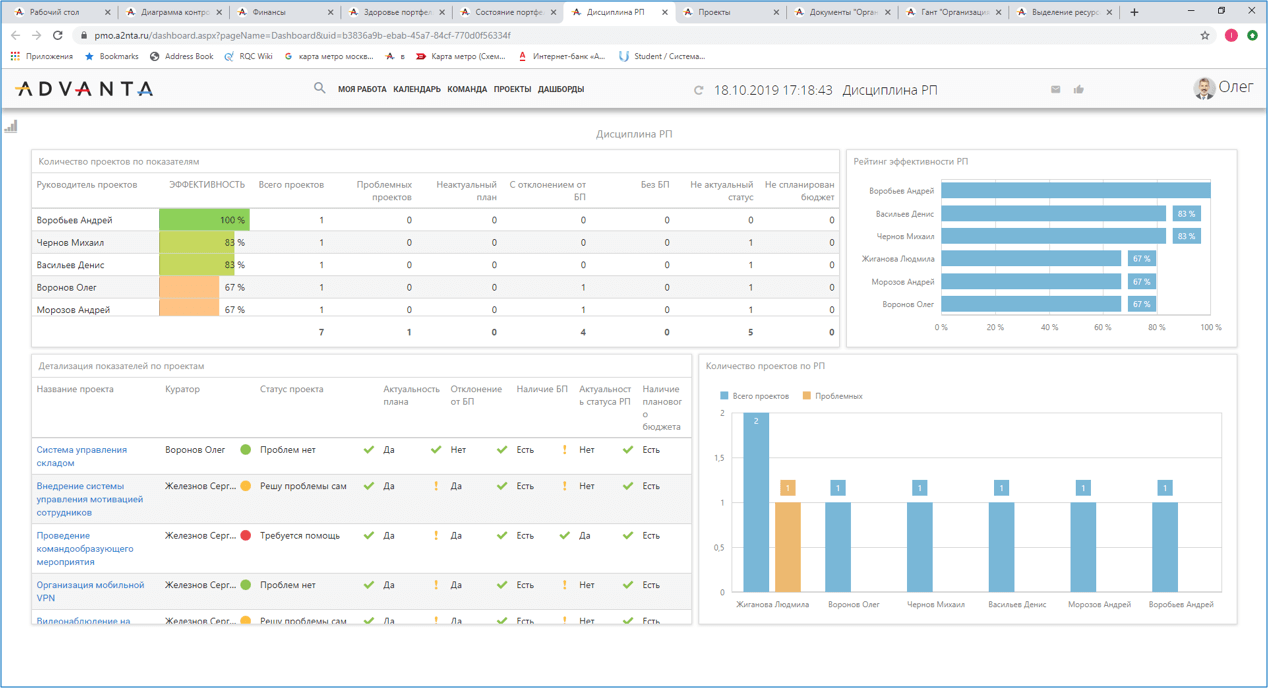Reload the page with browser reload button

coord(58,35)
